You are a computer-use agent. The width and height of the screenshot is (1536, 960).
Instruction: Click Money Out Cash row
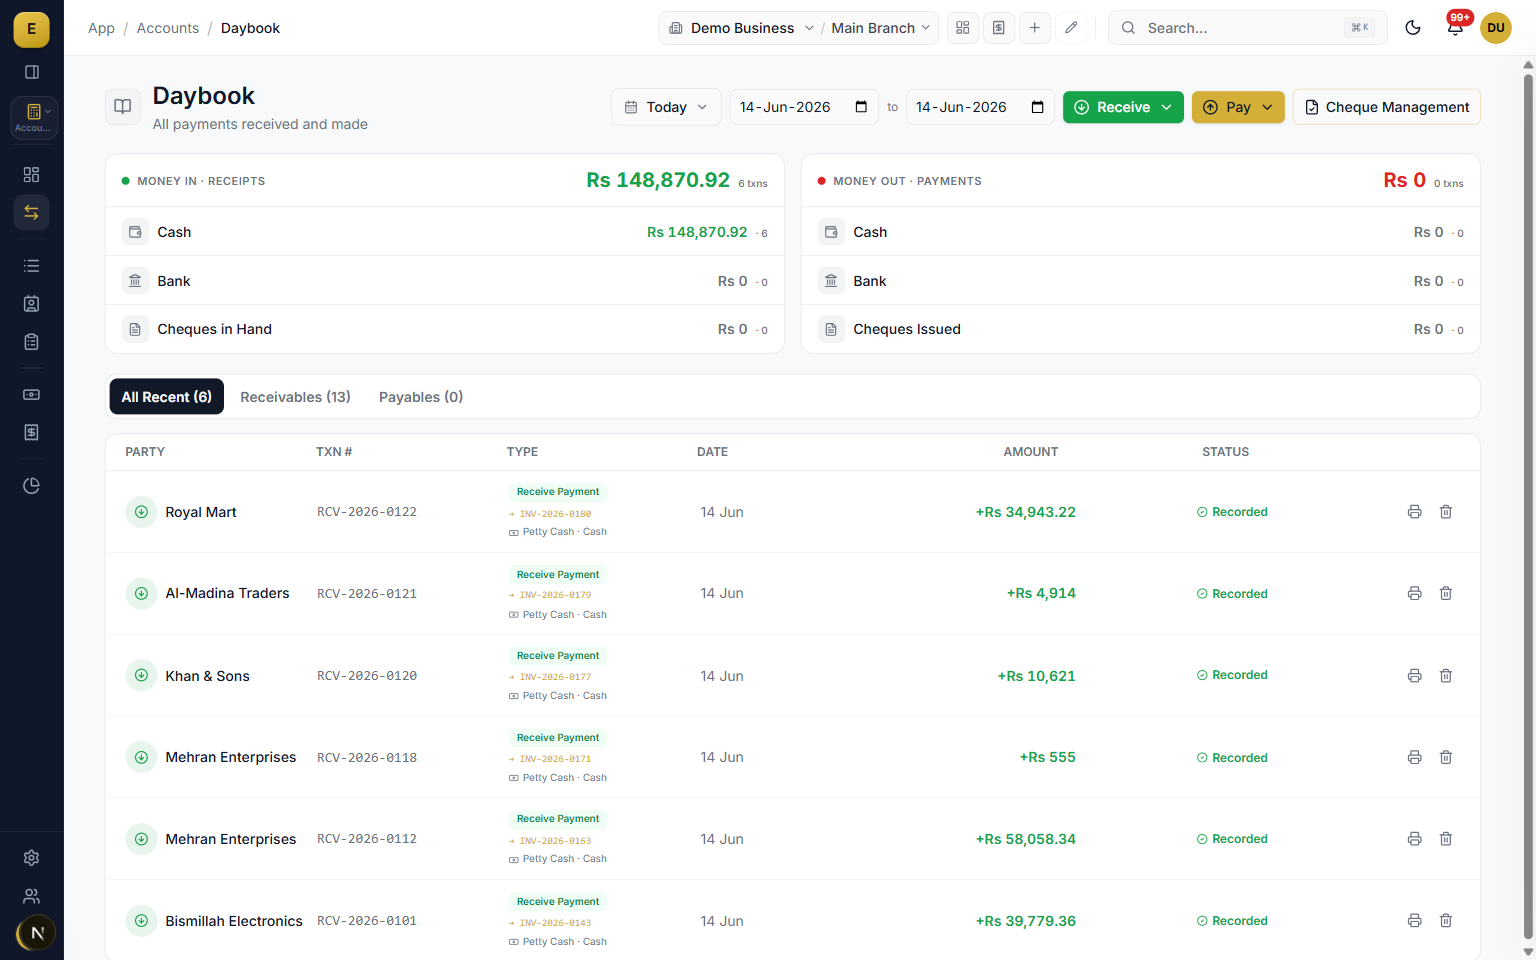(1141, 232)
